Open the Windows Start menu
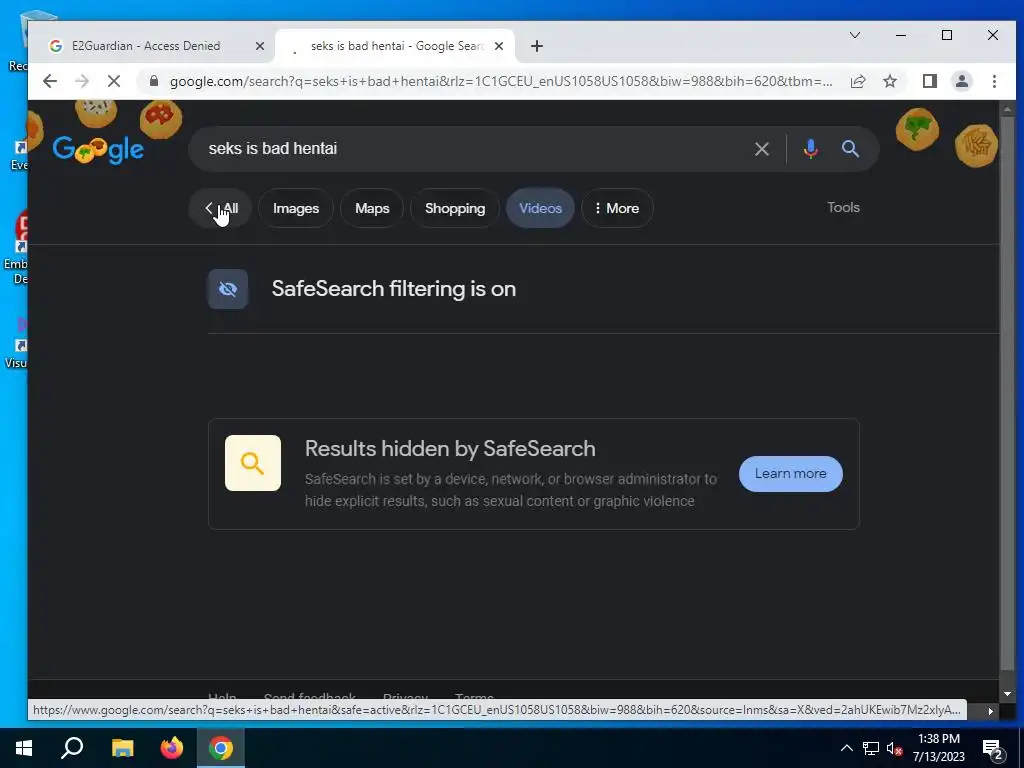Image resolution: width=1024 pixels, height=768 pixels. click(24, 748)
